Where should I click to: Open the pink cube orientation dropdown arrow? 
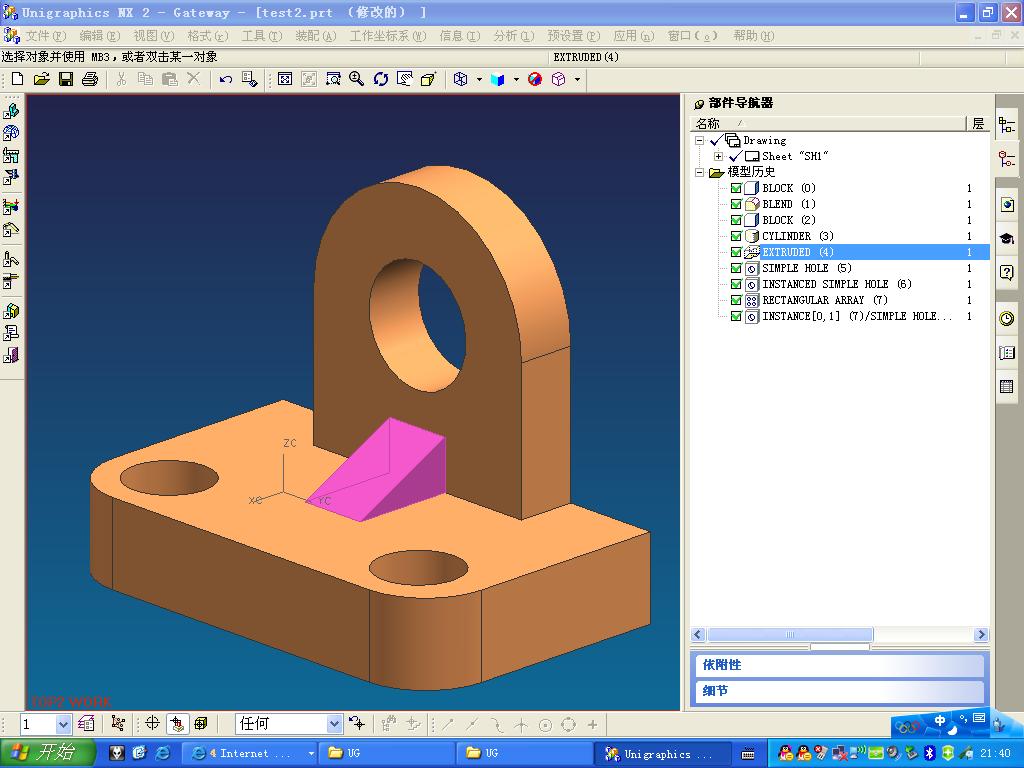click(x=577, y=80)
